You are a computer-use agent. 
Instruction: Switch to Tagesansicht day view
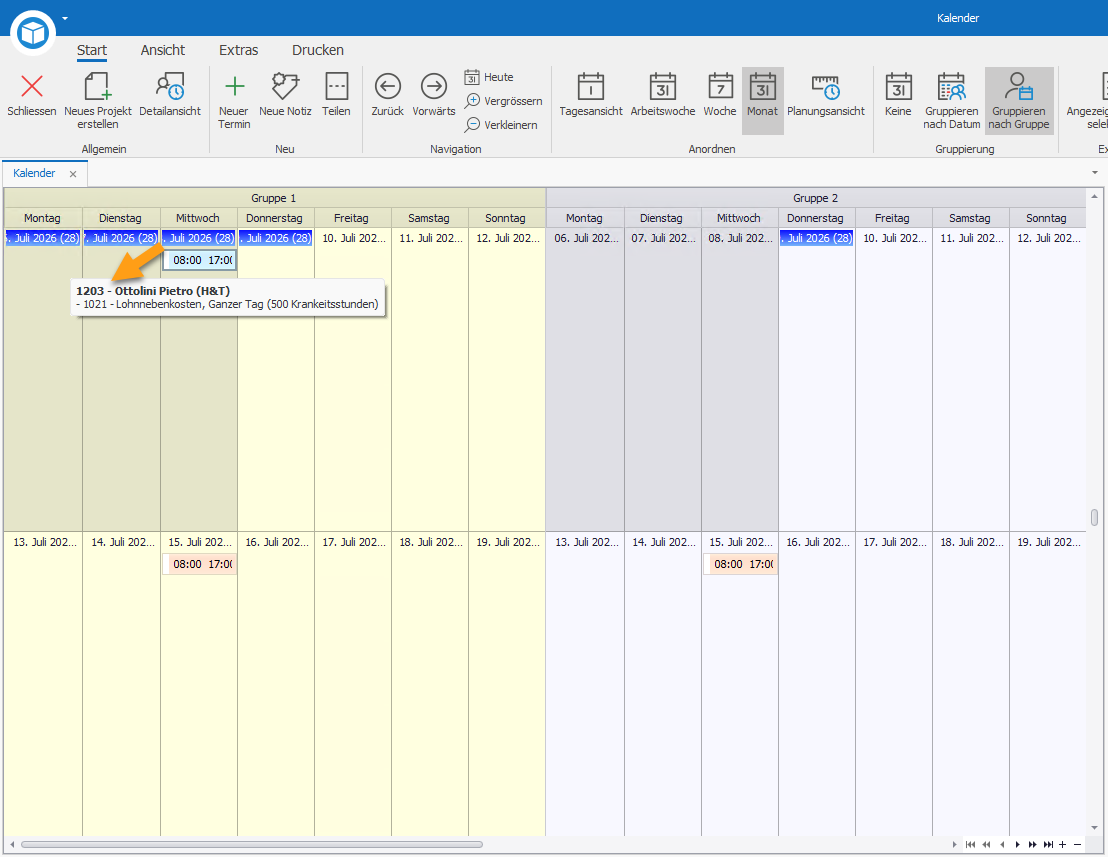point(591,94)
